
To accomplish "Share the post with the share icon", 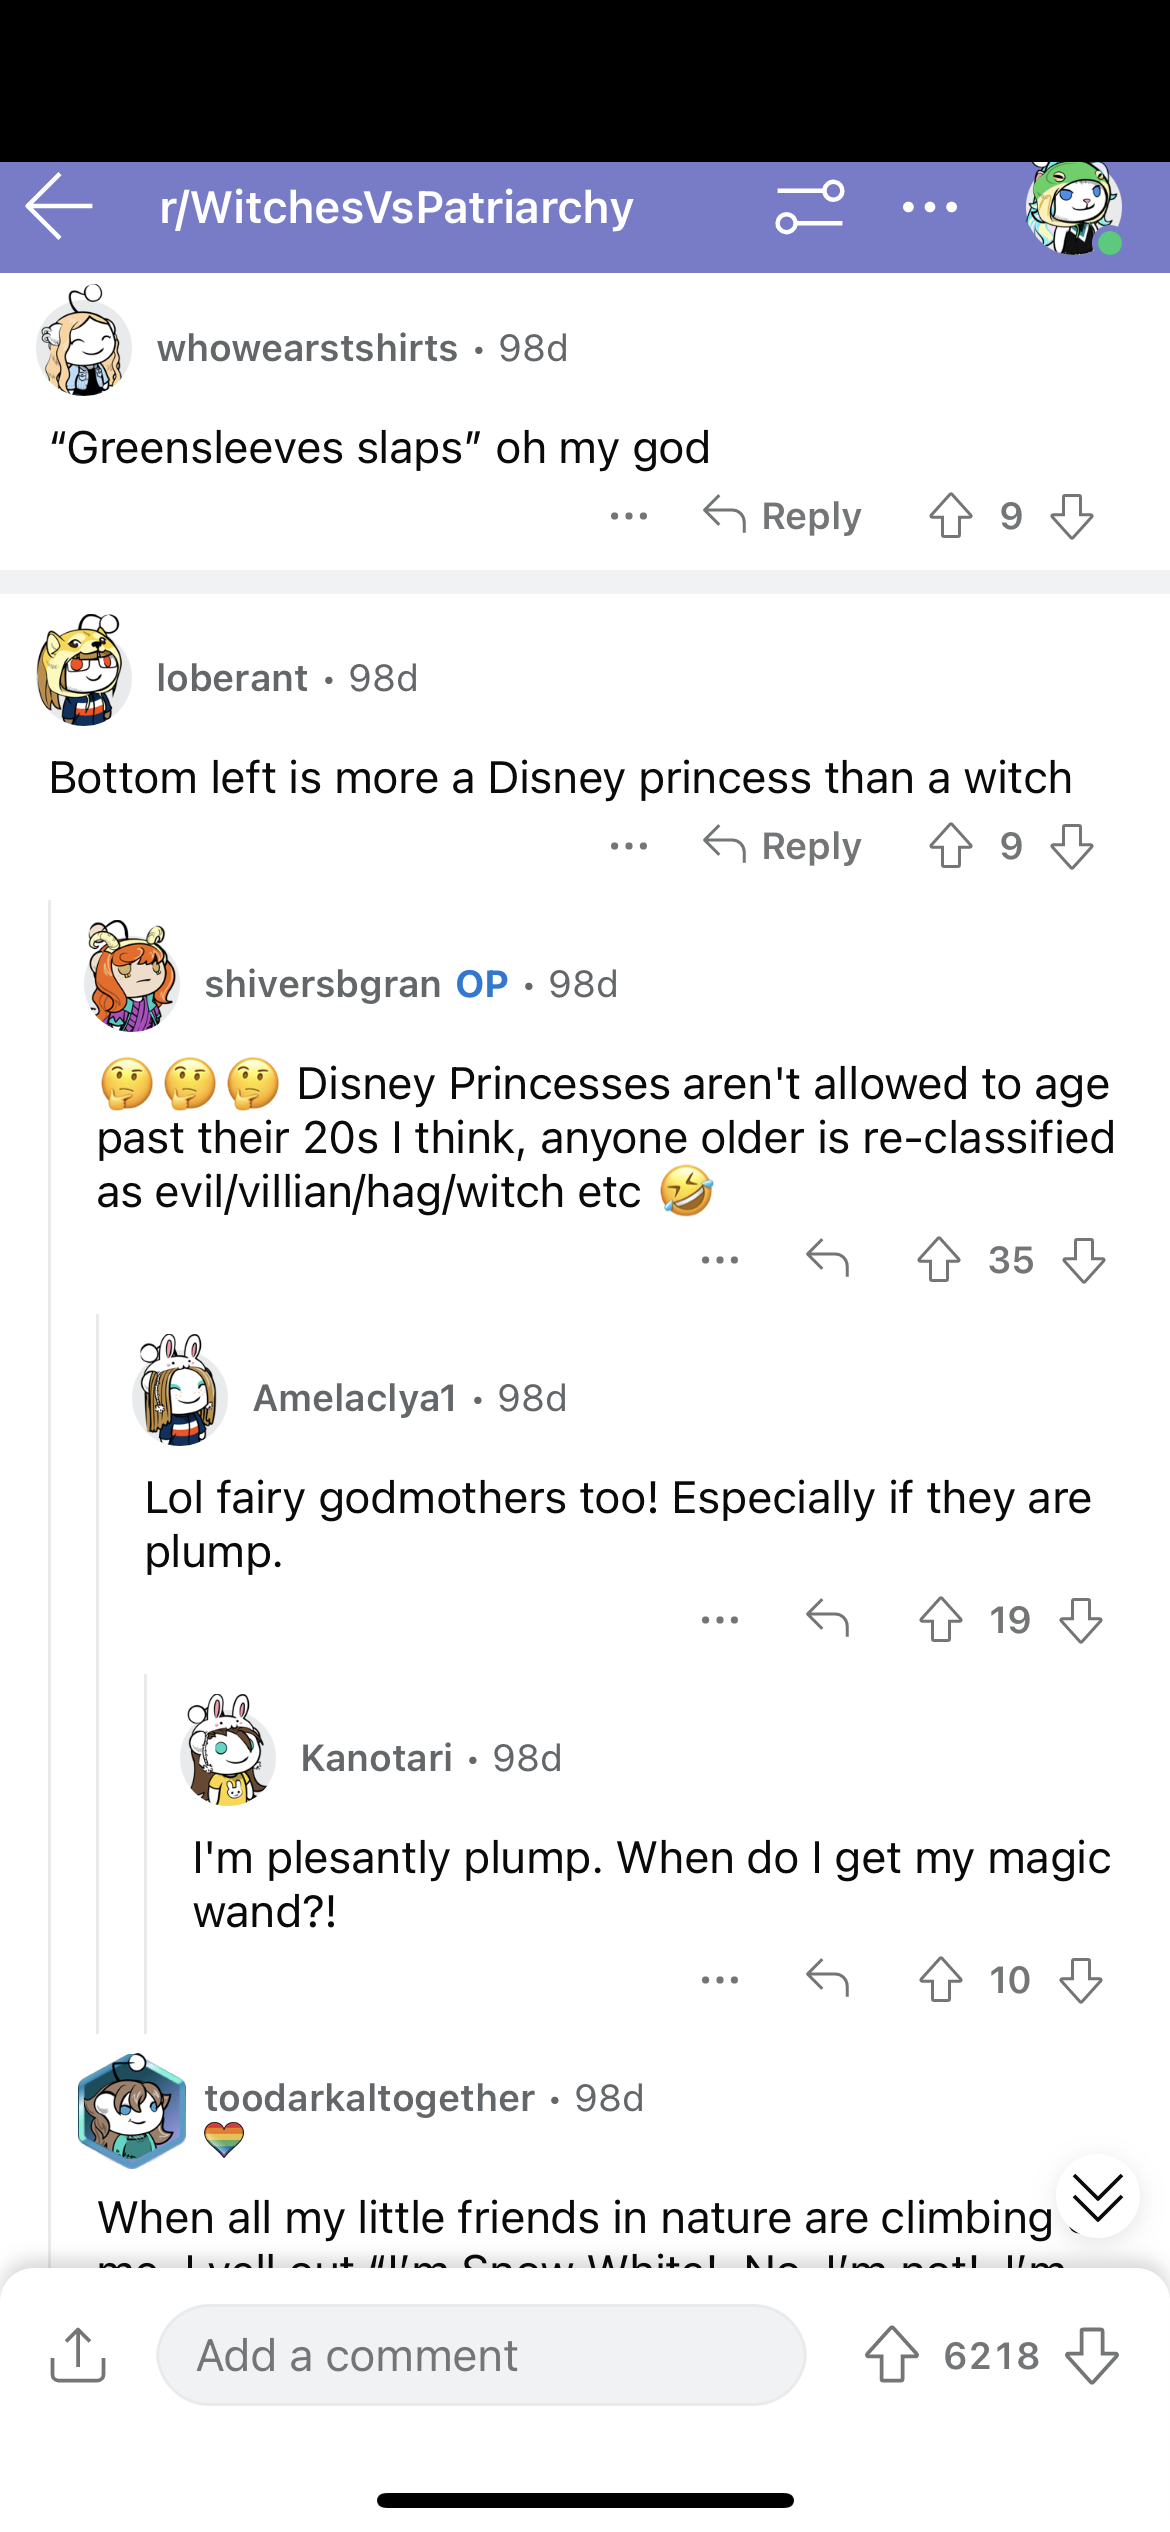I will pos(78,2356).
